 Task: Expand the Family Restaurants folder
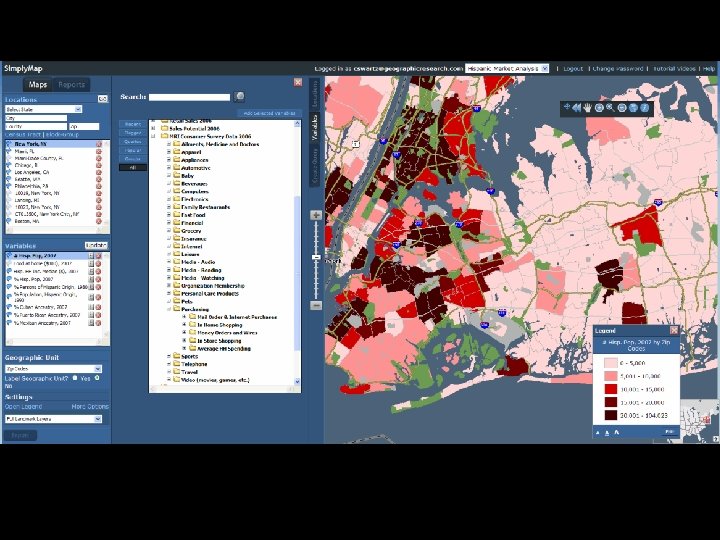coord(169,207)
